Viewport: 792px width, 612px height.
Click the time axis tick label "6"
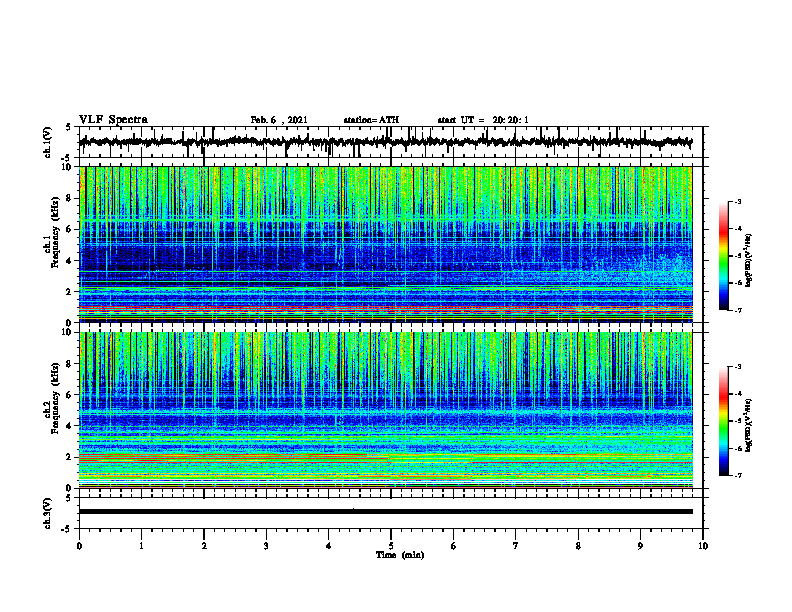pos(453,546)
